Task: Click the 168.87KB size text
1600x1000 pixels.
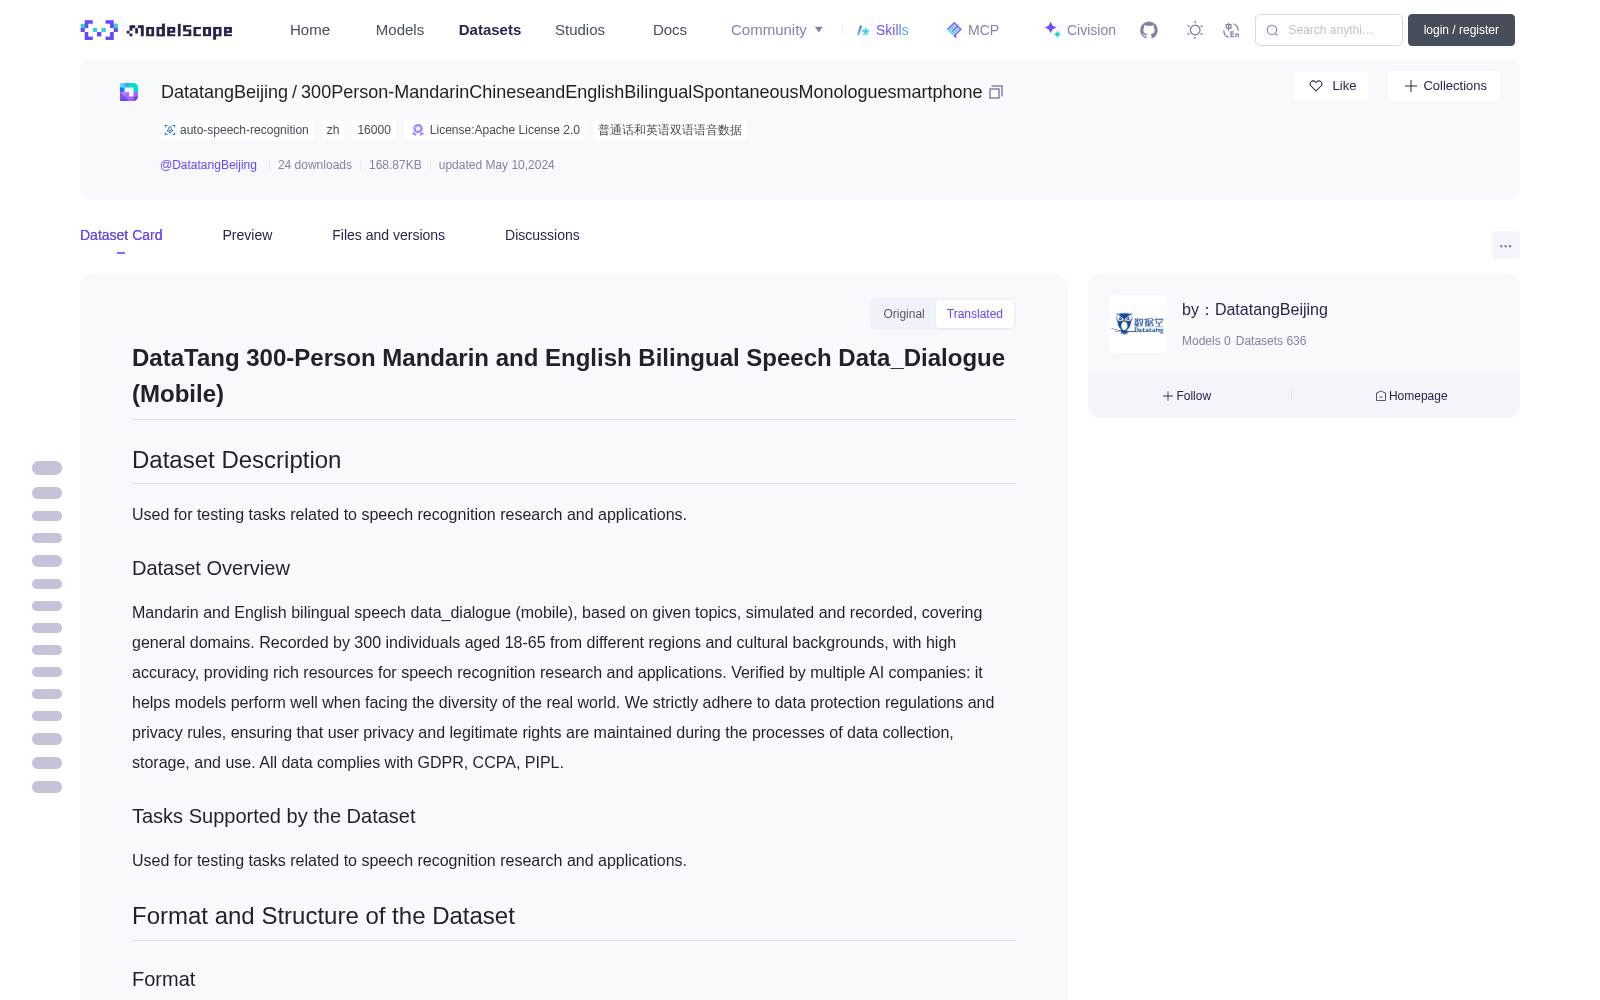Action: 395,165
